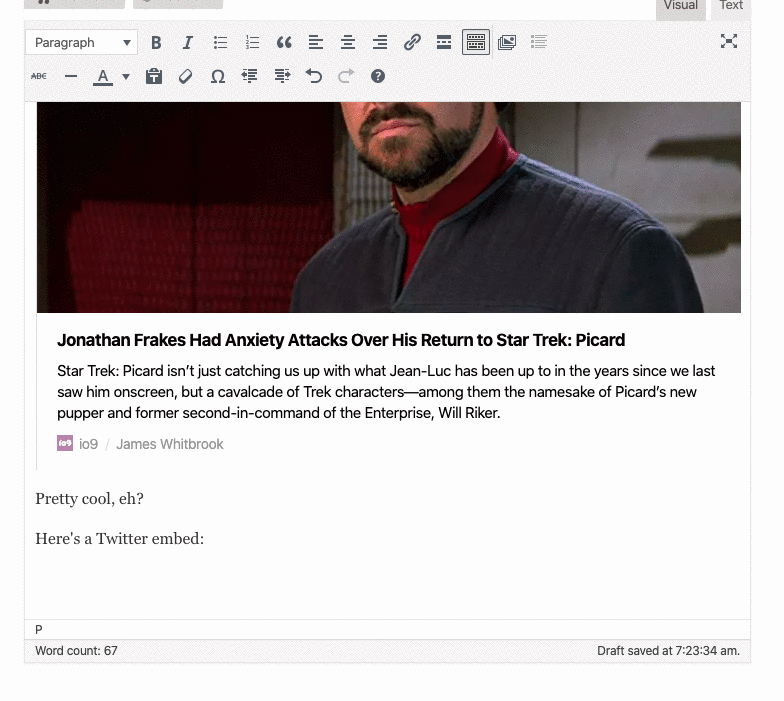Switch to the Text editor tab
This screenshot has height=701, width=784.
point(730,7)
